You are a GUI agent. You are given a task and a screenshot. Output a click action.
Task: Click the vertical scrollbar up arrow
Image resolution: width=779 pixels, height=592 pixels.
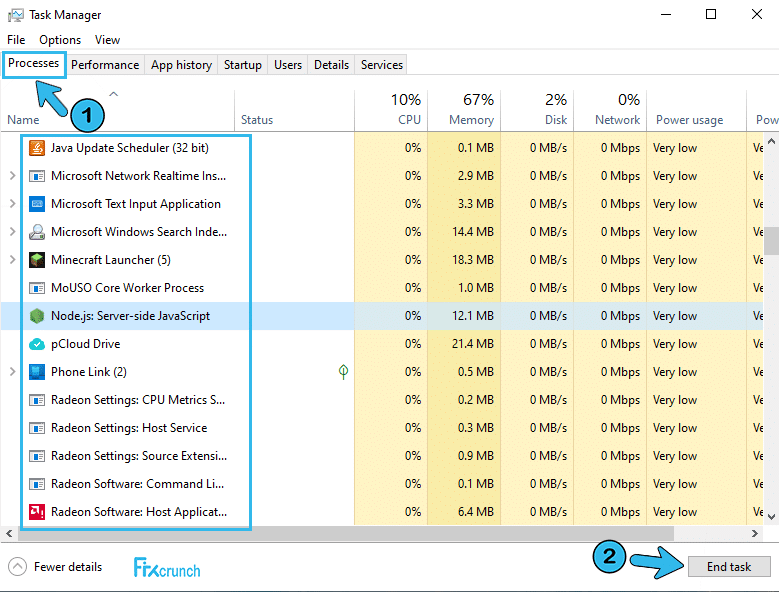coord(771,142)
